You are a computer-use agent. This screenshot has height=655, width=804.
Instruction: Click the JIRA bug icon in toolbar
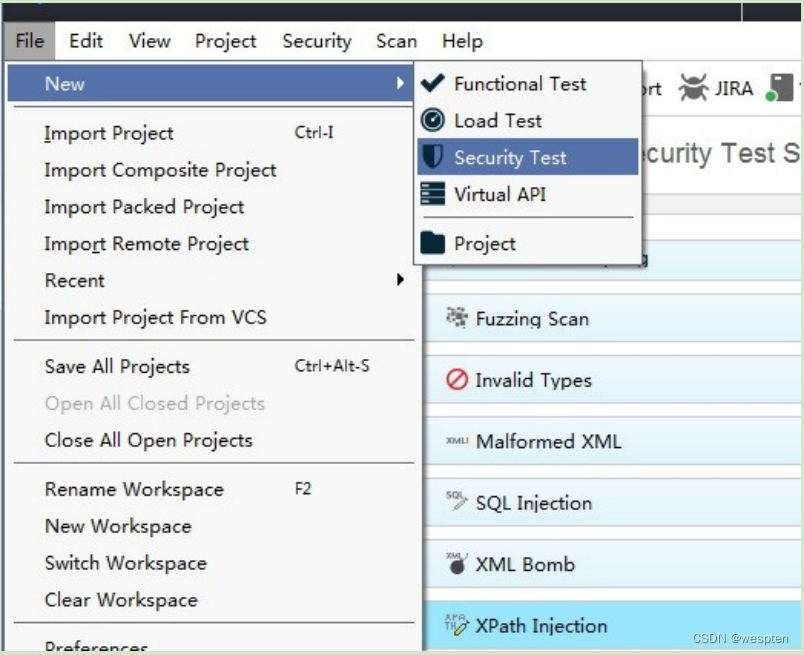693,88
